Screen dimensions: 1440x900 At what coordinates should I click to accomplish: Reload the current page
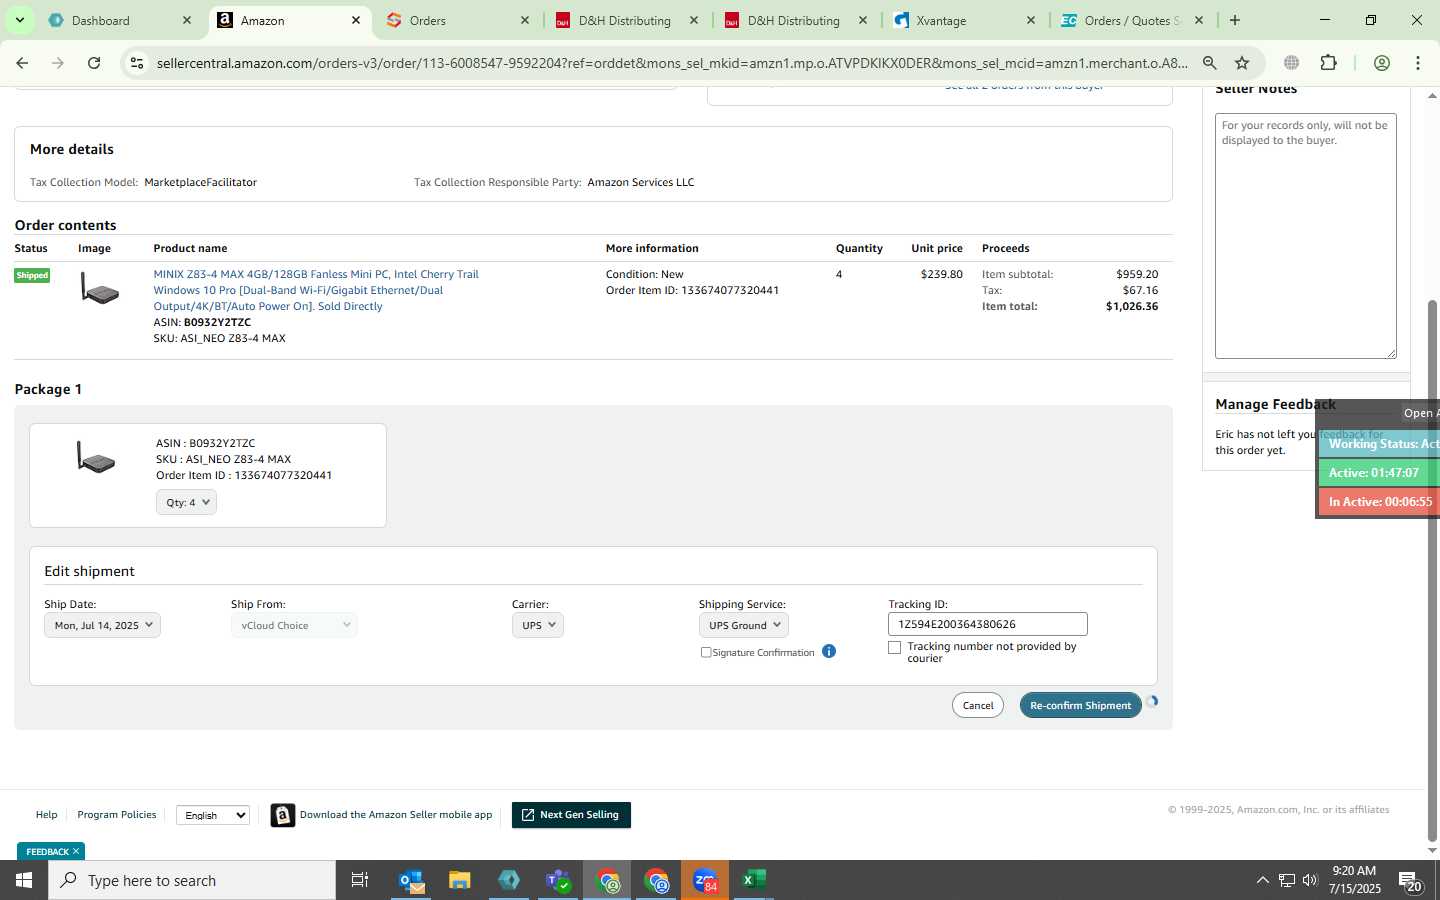pyautogui.click(x=94, y=63)
